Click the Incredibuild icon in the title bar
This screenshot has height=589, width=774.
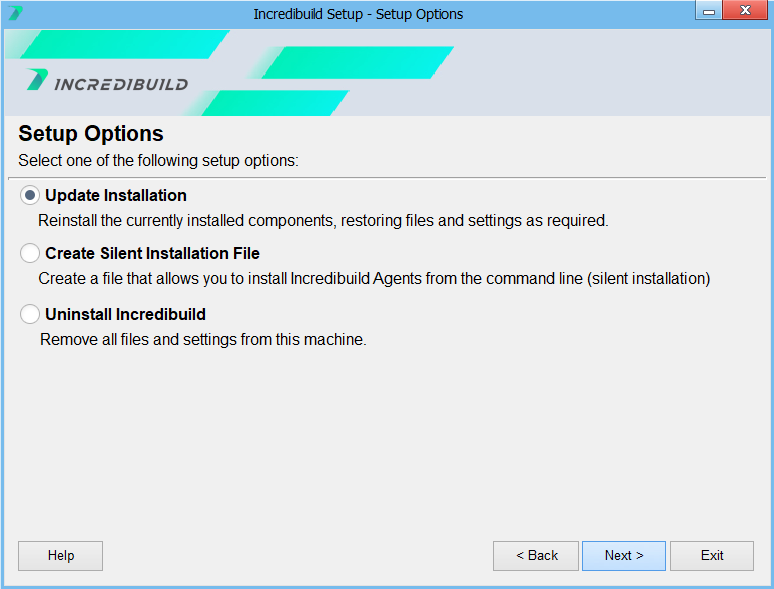point(15,14)
